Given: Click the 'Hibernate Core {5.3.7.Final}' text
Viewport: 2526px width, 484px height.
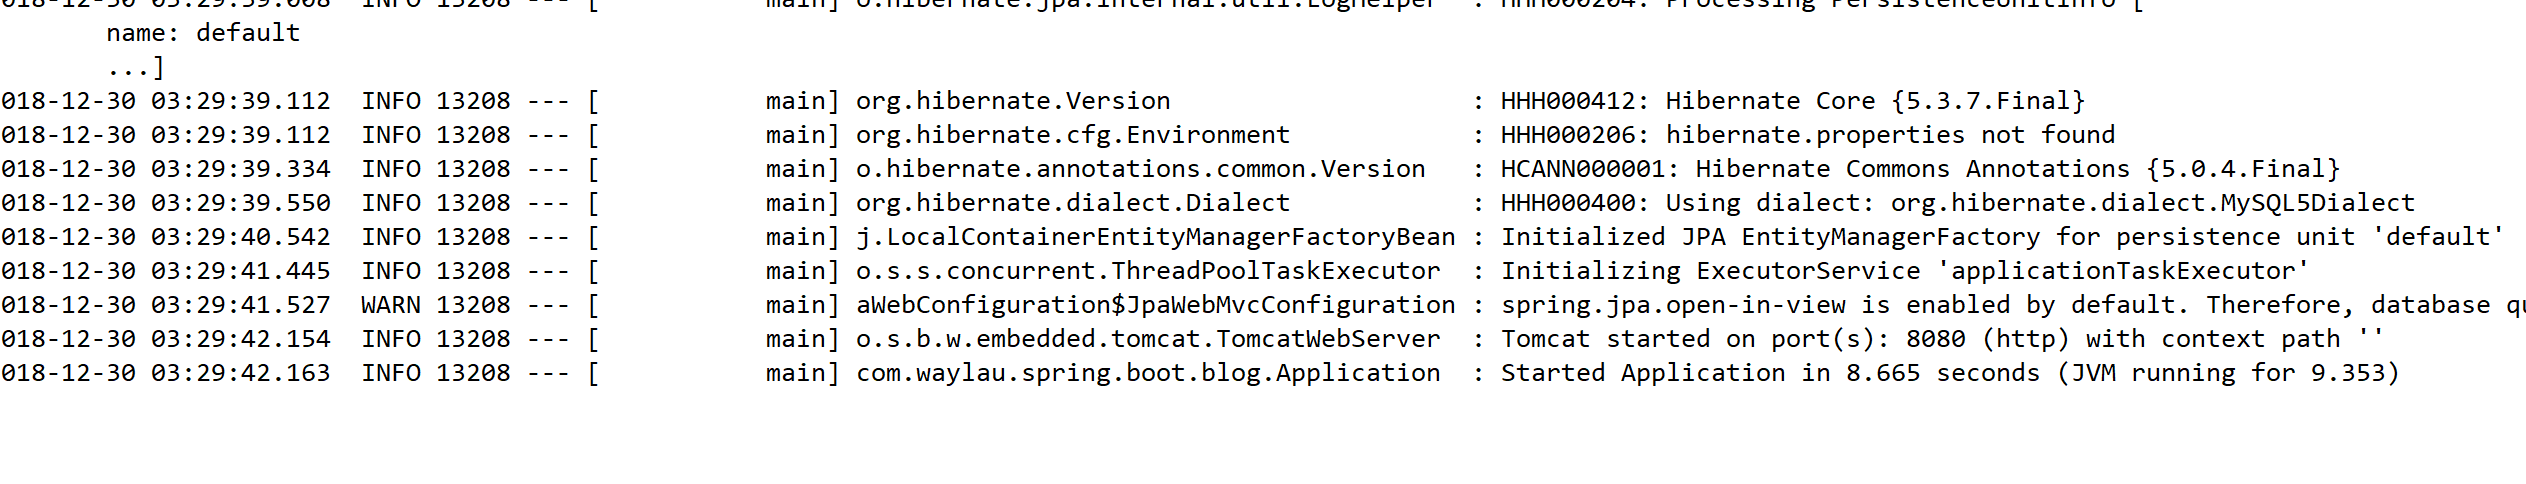Looking at the screenshot, I should click(1875, 101).
